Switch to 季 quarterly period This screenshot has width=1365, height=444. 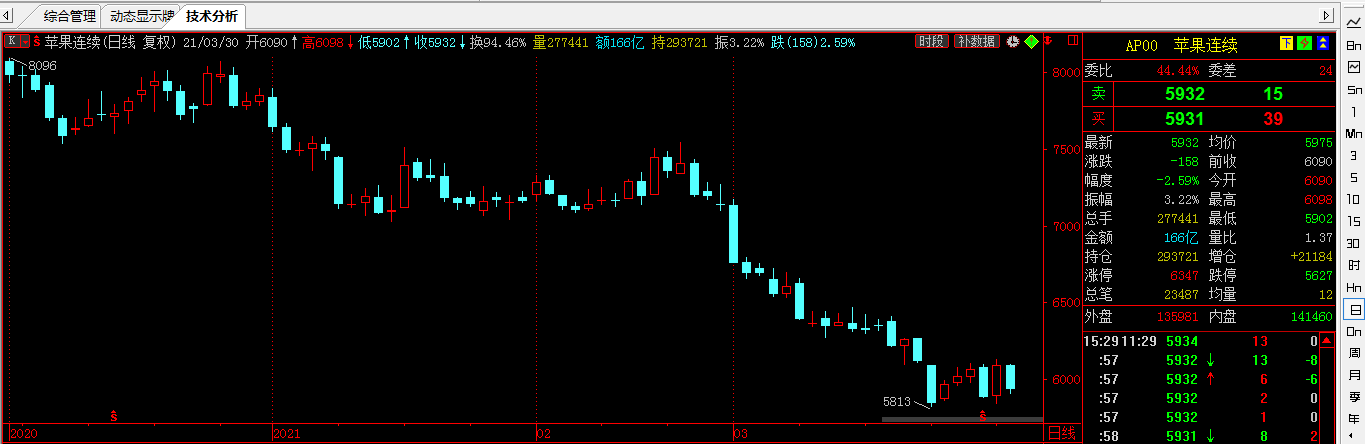(1354, 396)
